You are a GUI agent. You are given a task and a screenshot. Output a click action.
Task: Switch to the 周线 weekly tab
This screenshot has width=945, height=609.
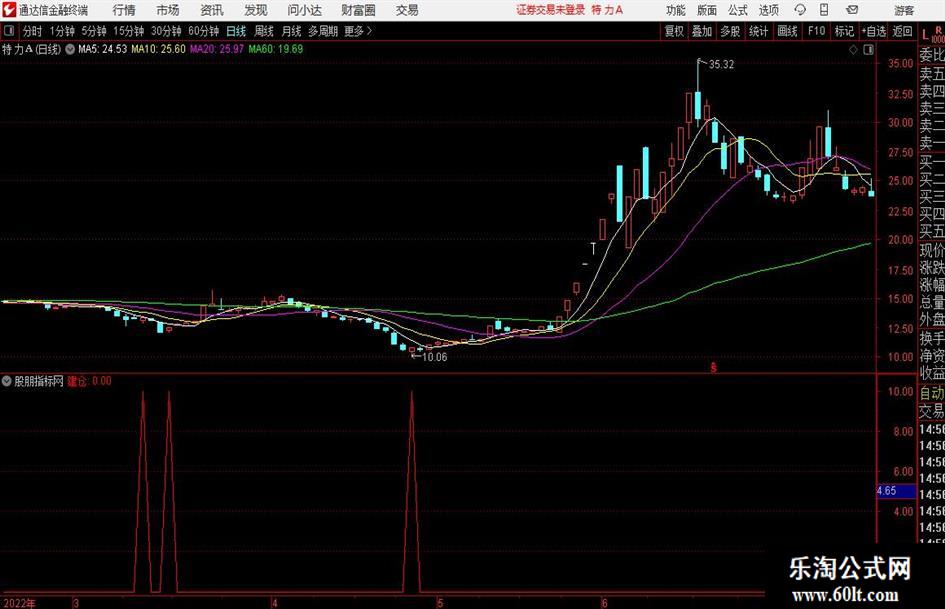click(x=264, y=31)
